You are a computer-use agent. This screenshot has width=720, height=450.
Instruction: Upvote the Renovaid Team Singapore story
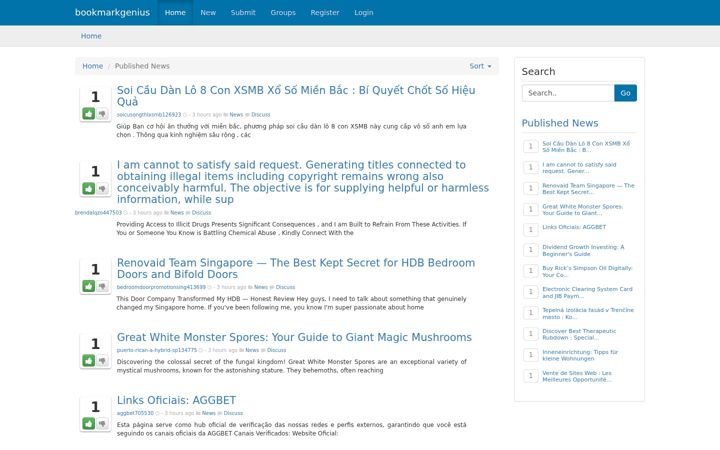(x=89, y=286)
